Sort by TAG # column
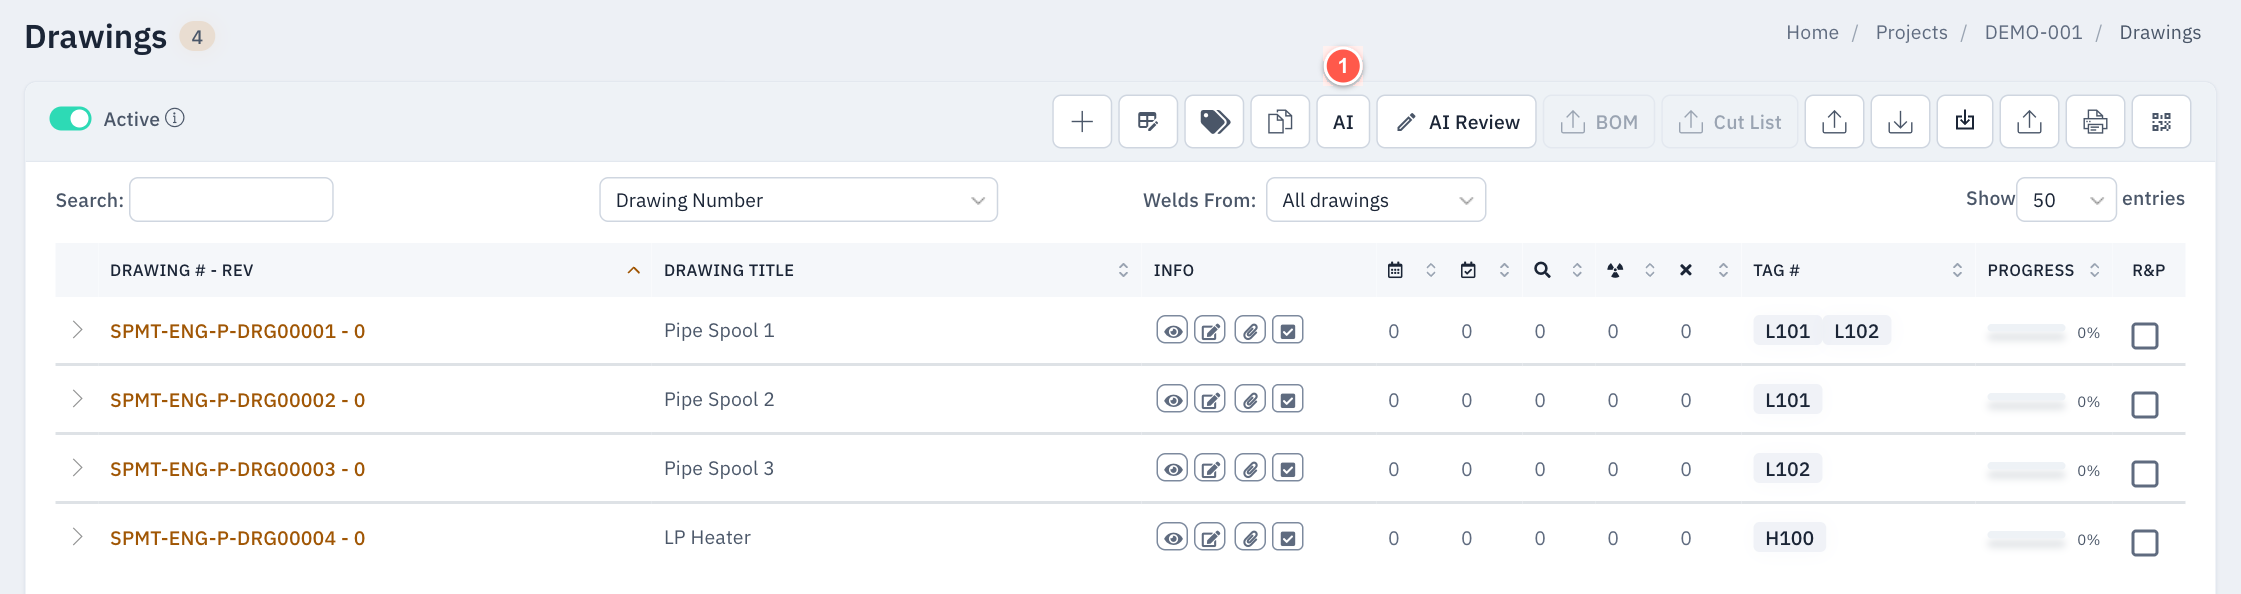This screenshot has height=594, width=2241. [x=1857, y=270]
